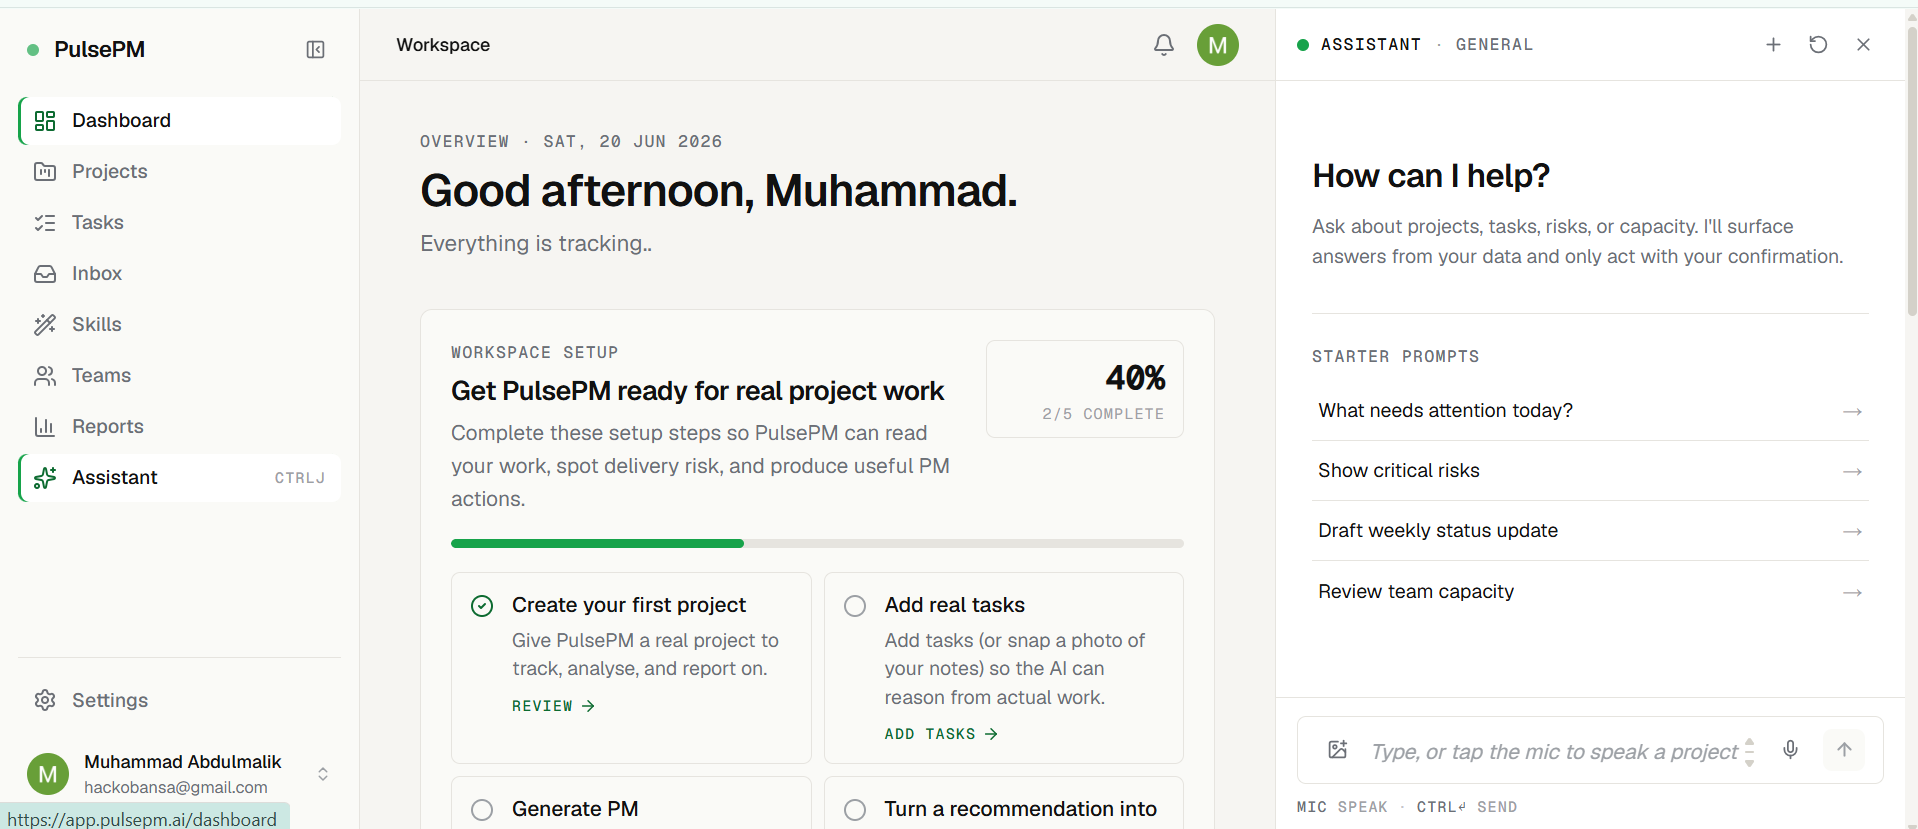Click the Teams people icon

(45, 376)
